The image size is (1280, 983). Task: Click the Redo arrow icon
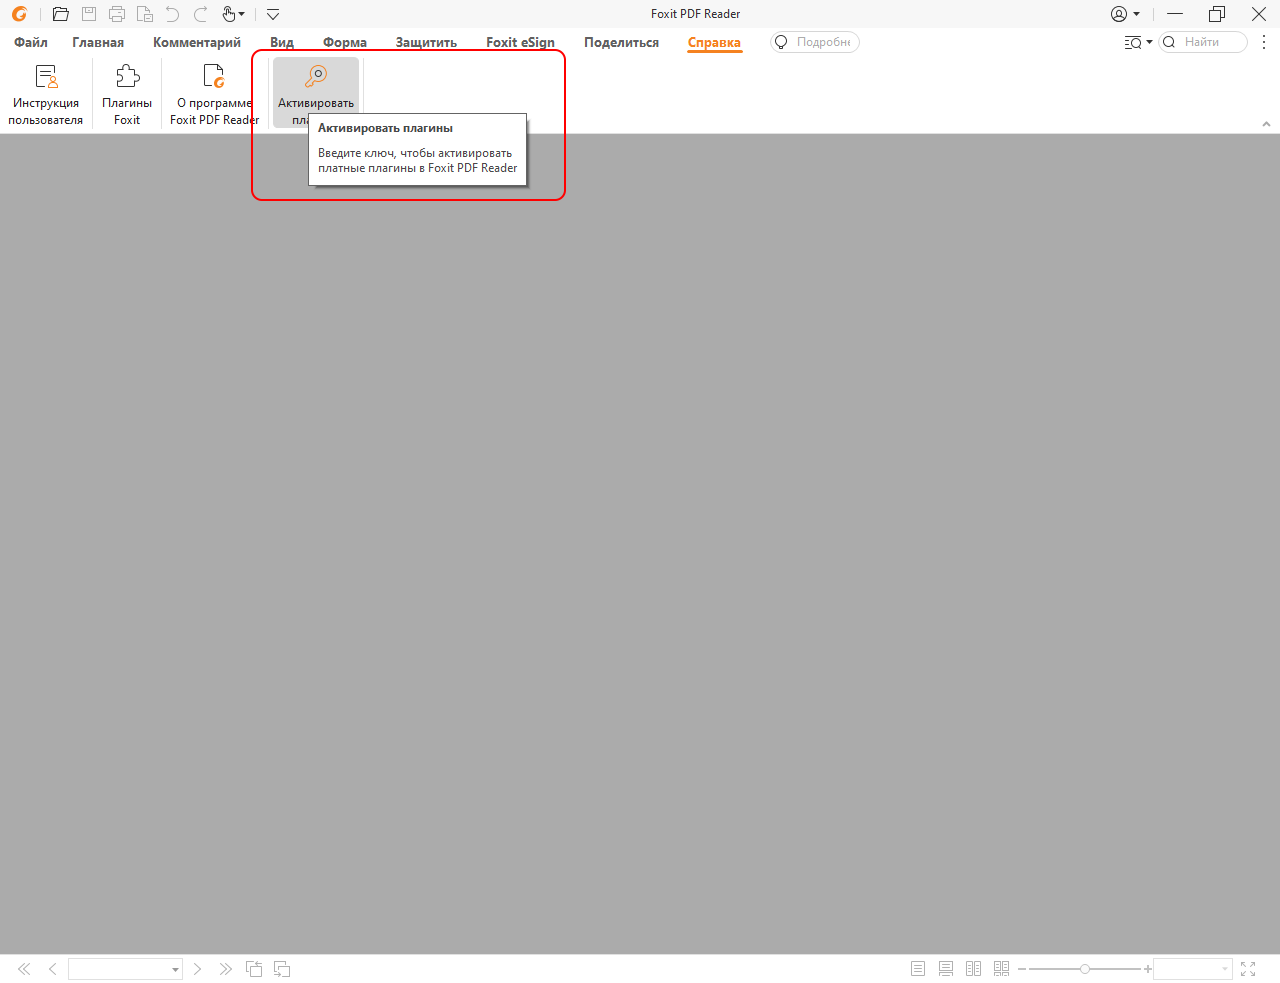[201, 14]
